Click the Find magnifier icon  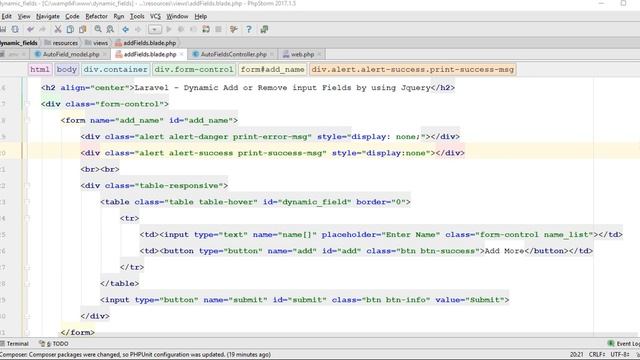click(x=98, y=29)
